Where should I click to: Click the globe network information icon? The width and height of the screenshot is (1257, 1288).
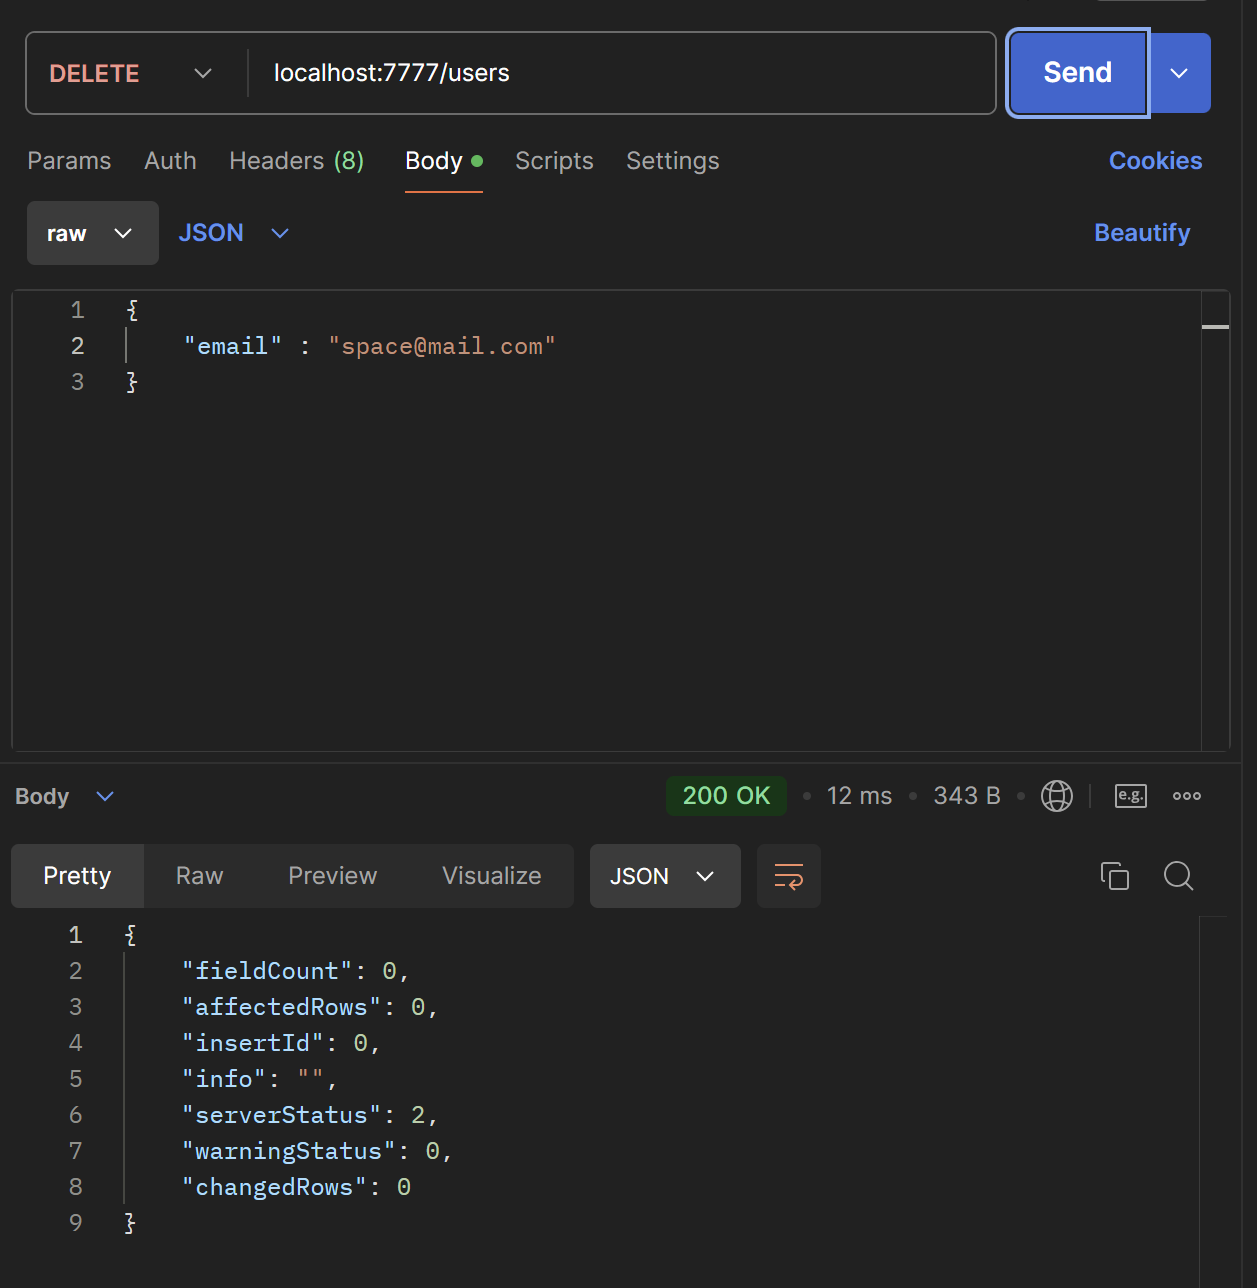[x=1057, y=796]
